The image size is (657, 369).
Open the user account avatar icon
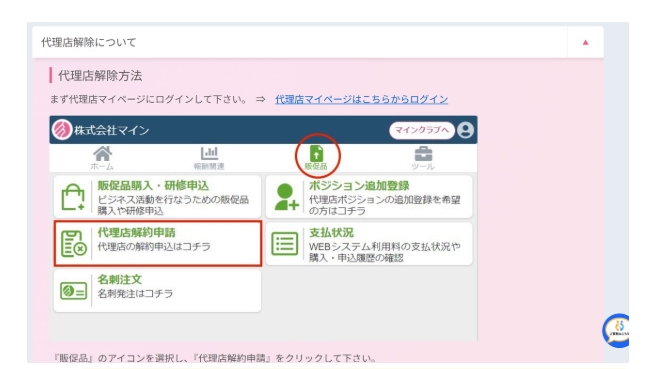tap(465, 130)
